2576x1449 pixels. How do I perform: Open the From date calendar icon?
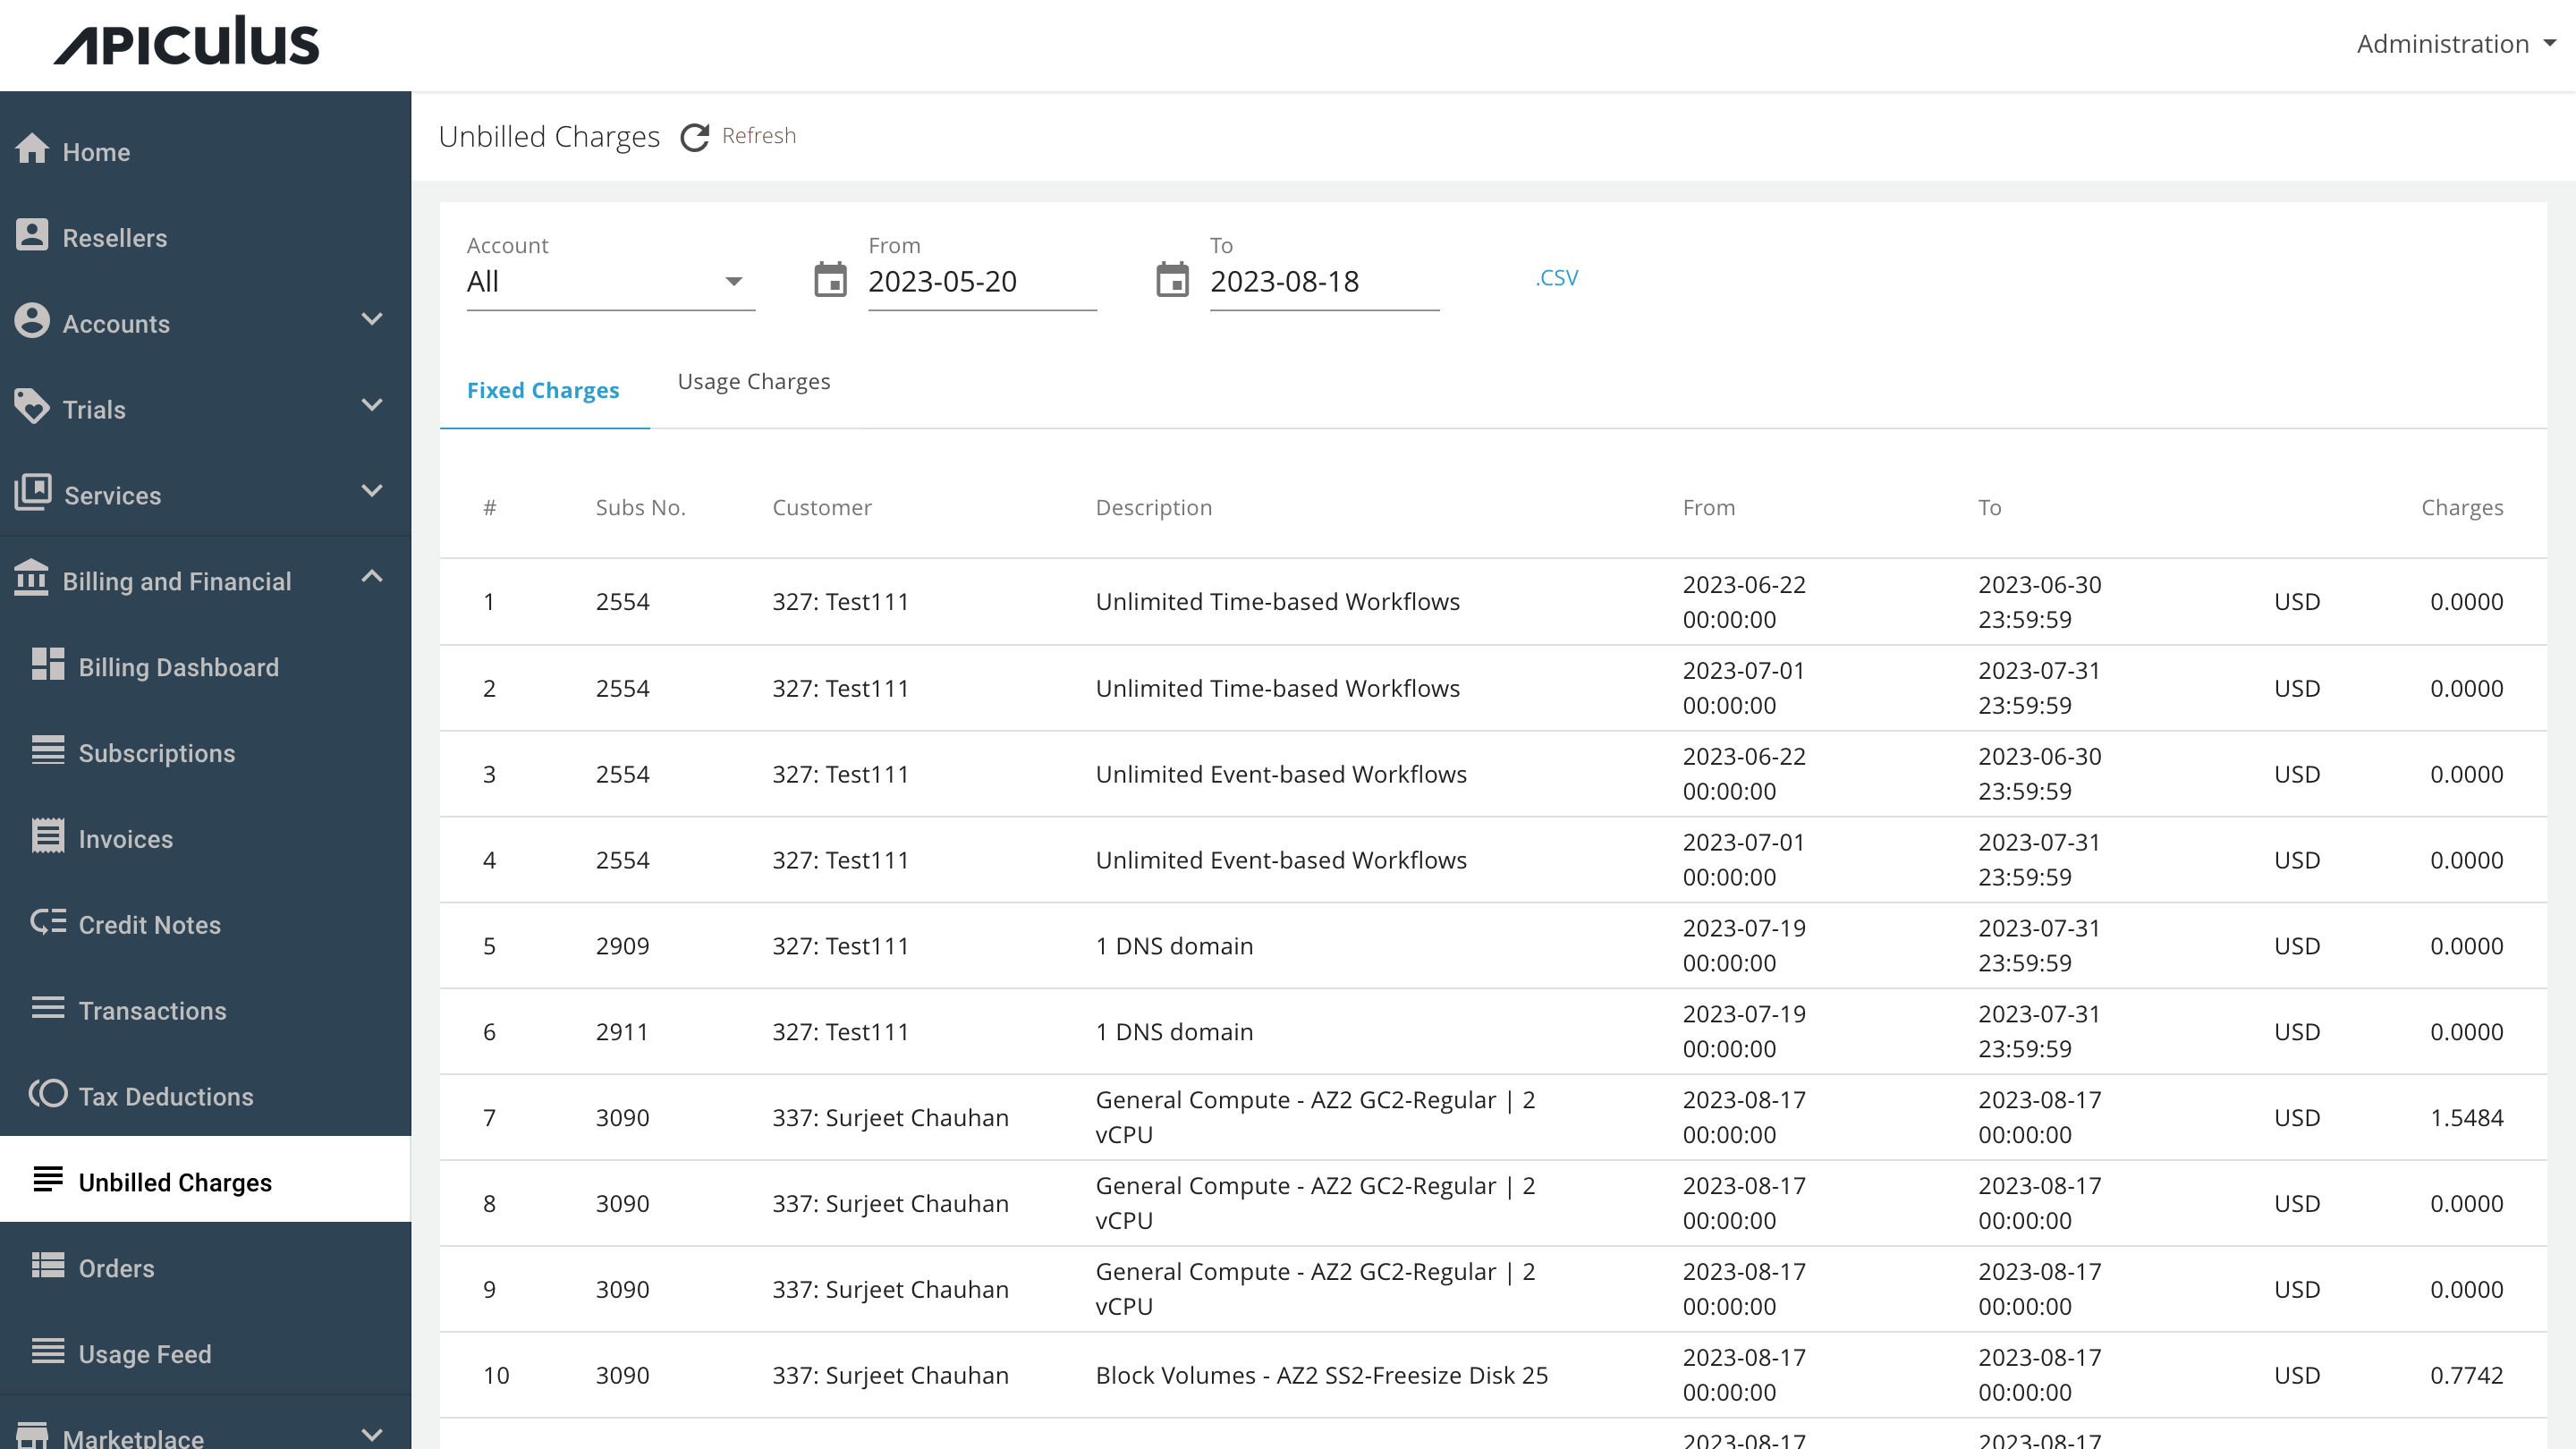(830, 281)
